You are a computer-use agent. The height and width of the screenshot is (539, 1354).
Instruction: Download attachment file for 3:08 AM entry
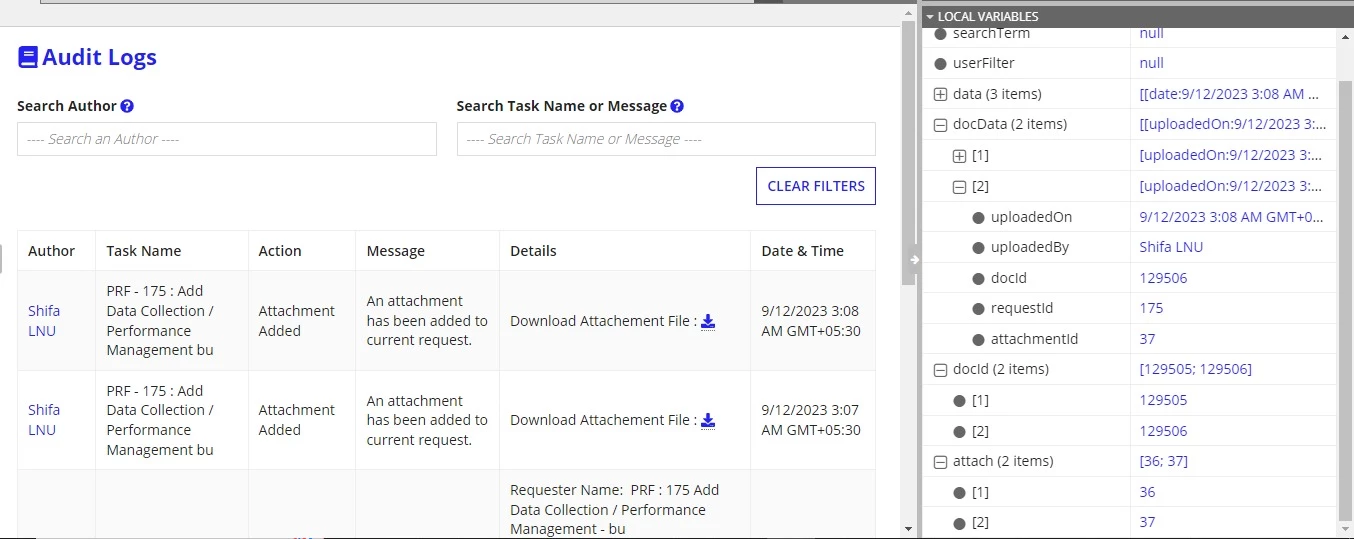click(x=708, y=321)
